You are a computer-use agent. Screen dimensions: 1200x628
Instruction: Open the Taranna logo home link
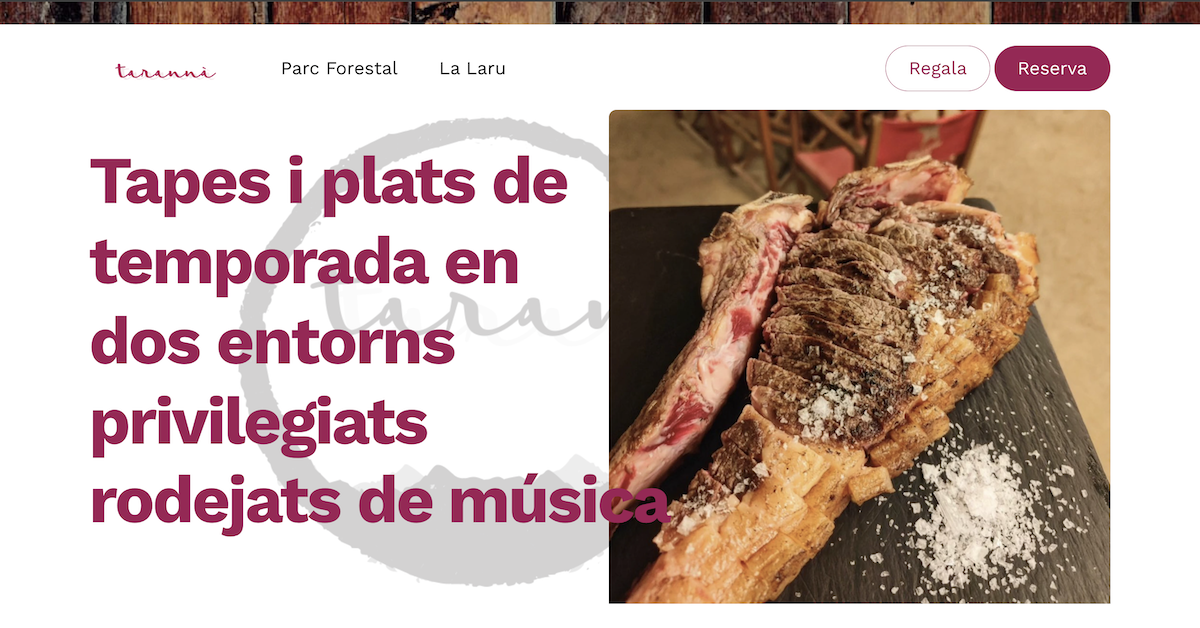[x=165, y=70]
